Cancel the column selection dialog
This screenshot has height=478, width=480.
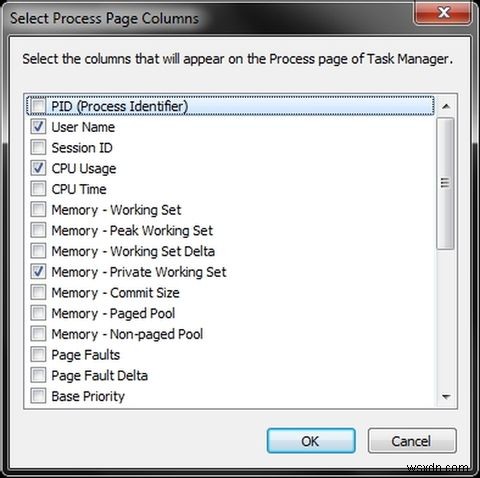pos(412,441)
